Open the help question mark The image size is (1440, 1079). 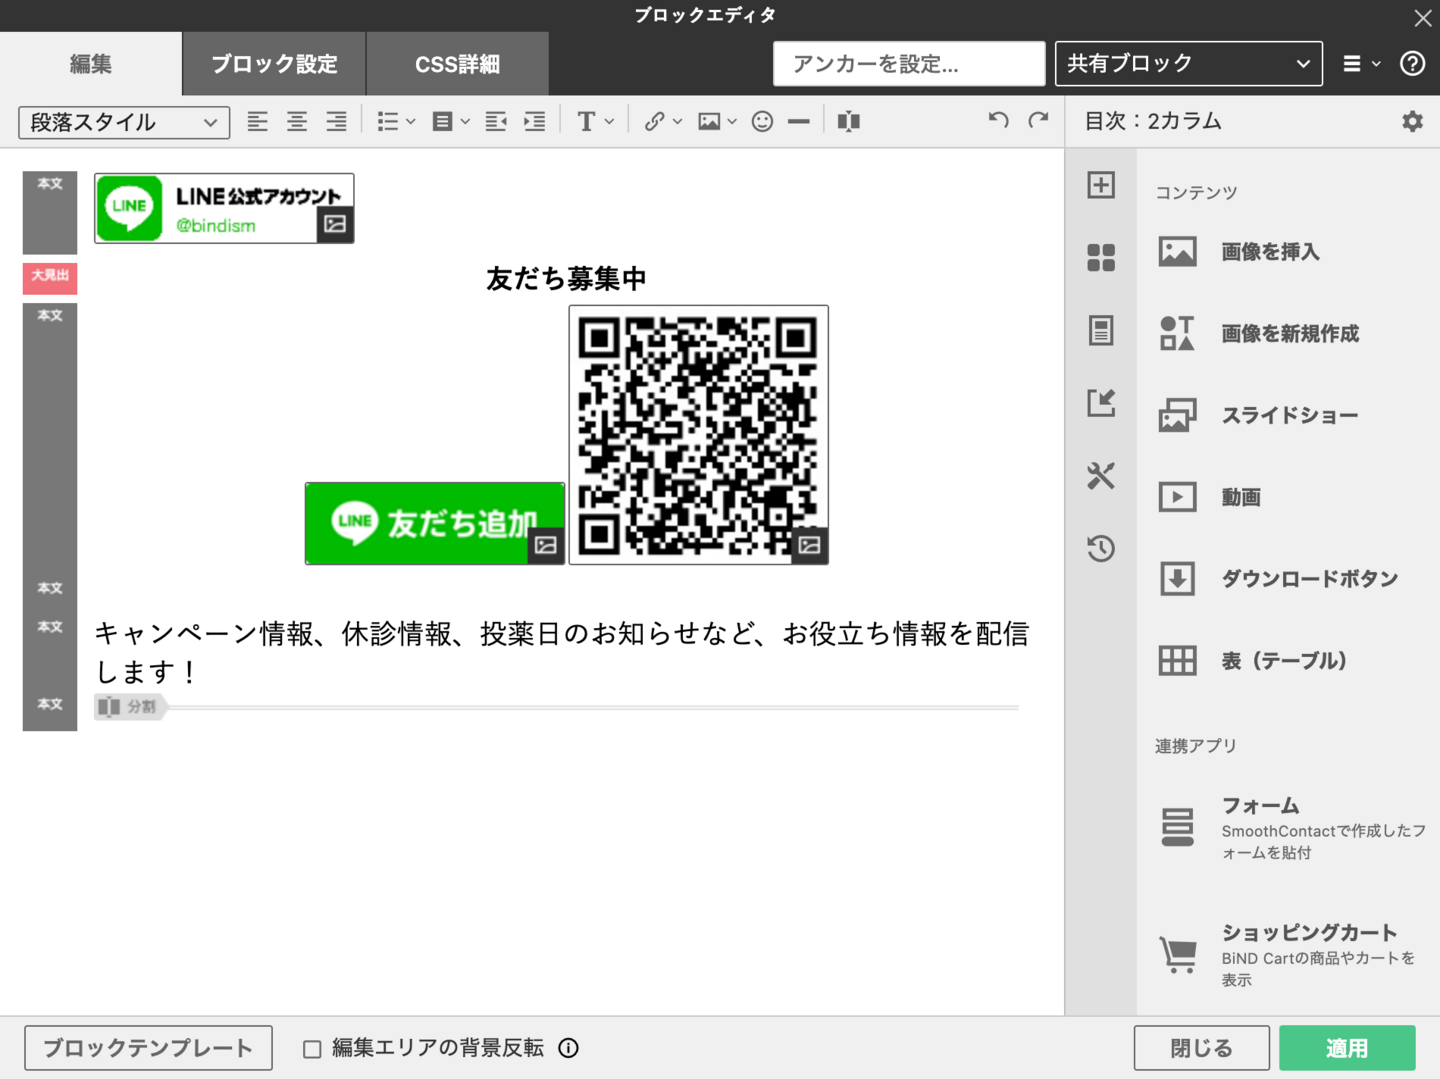pos(1412,64)
